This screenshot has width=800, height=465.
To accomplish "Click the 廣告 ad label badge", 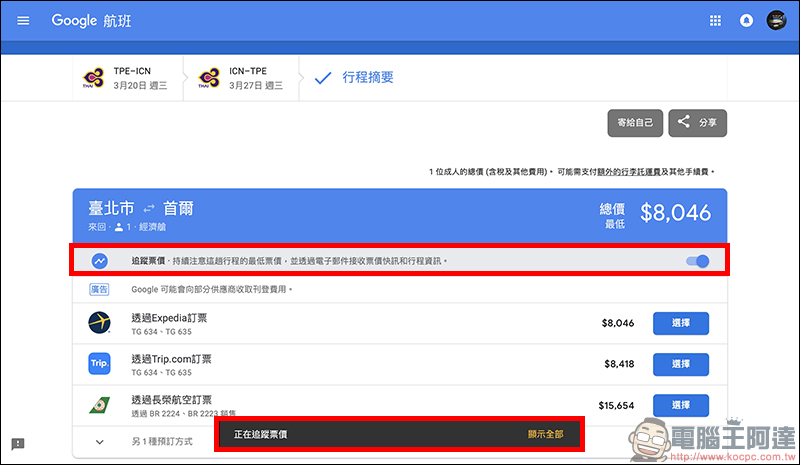I will (x=99, y=289).
